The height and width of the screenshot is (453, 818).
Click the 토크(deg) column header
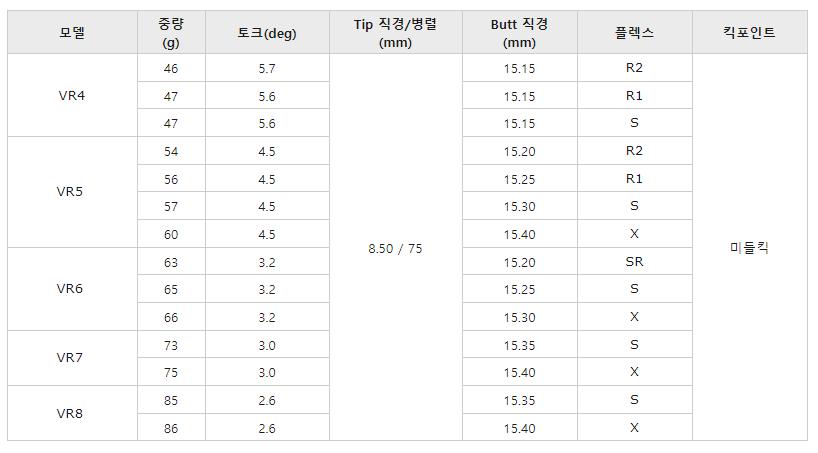pyautogui.click(x=267, y=33)
